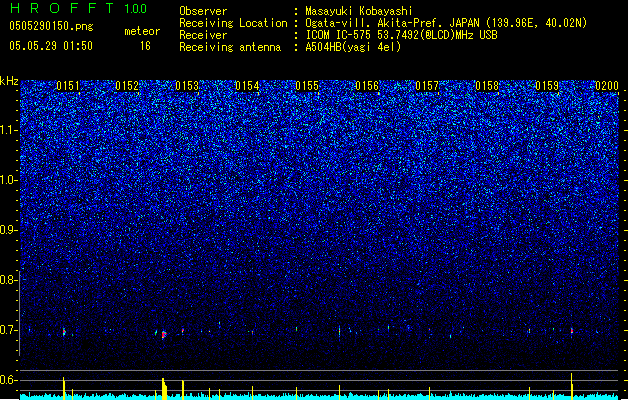The width and height of the screenshot is (629, 400).
Task: Click the 'meteor' label
Action: coord(142,31)
